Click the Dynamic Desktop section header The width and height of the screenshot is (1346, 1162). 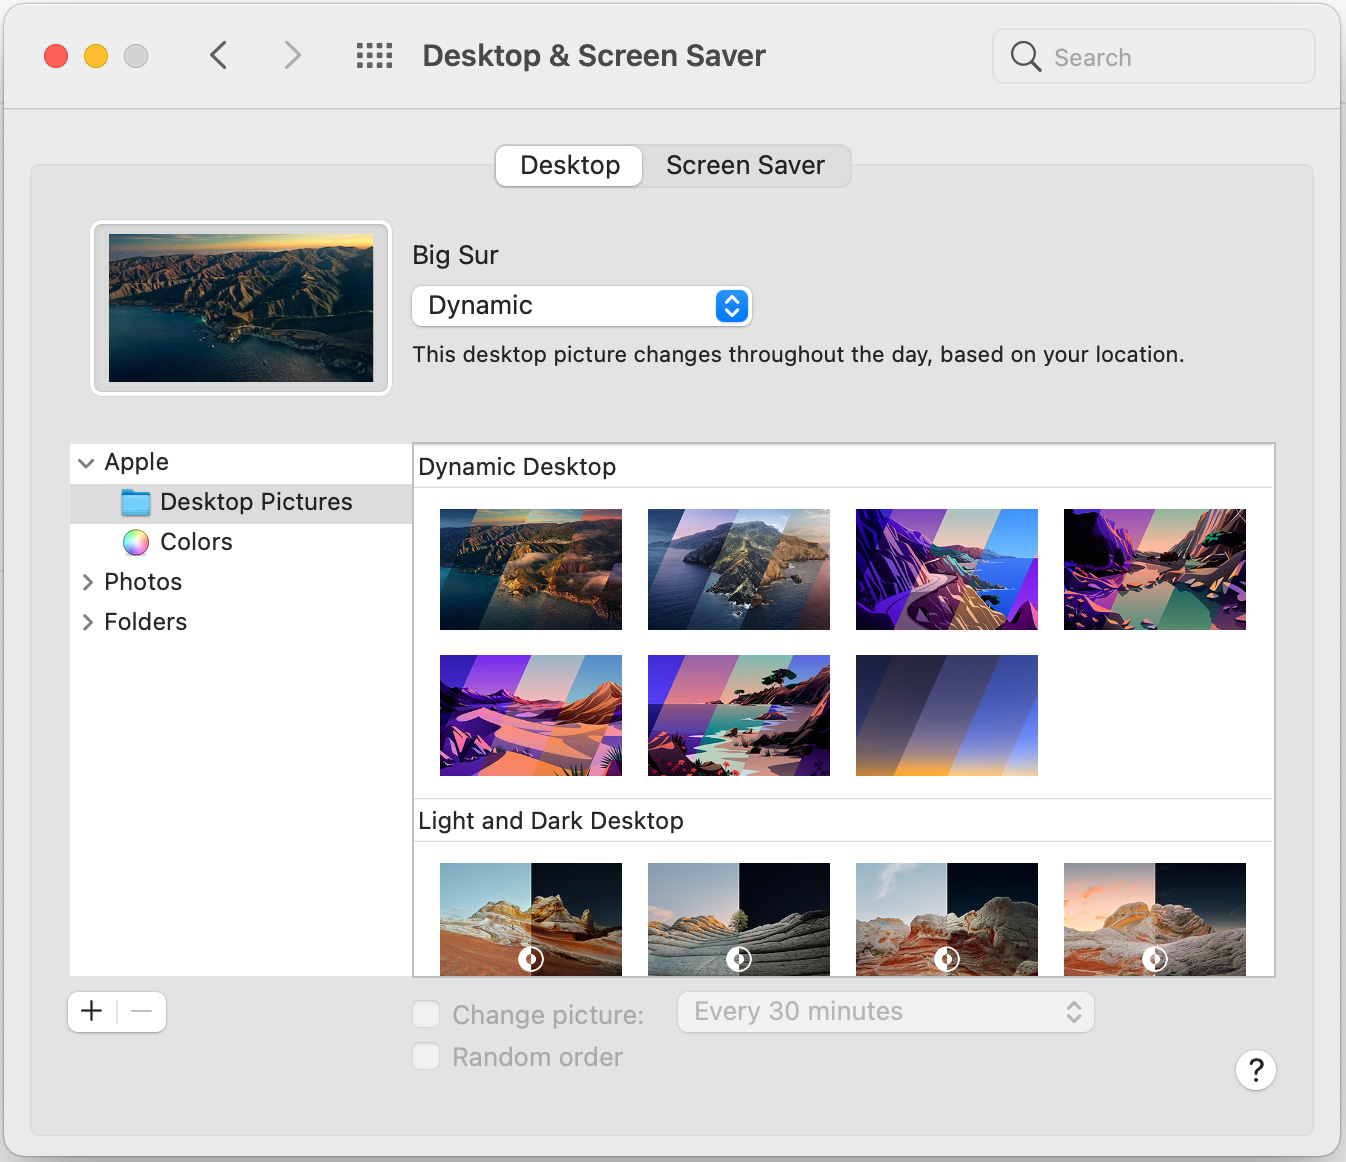[x=517, y=467]
